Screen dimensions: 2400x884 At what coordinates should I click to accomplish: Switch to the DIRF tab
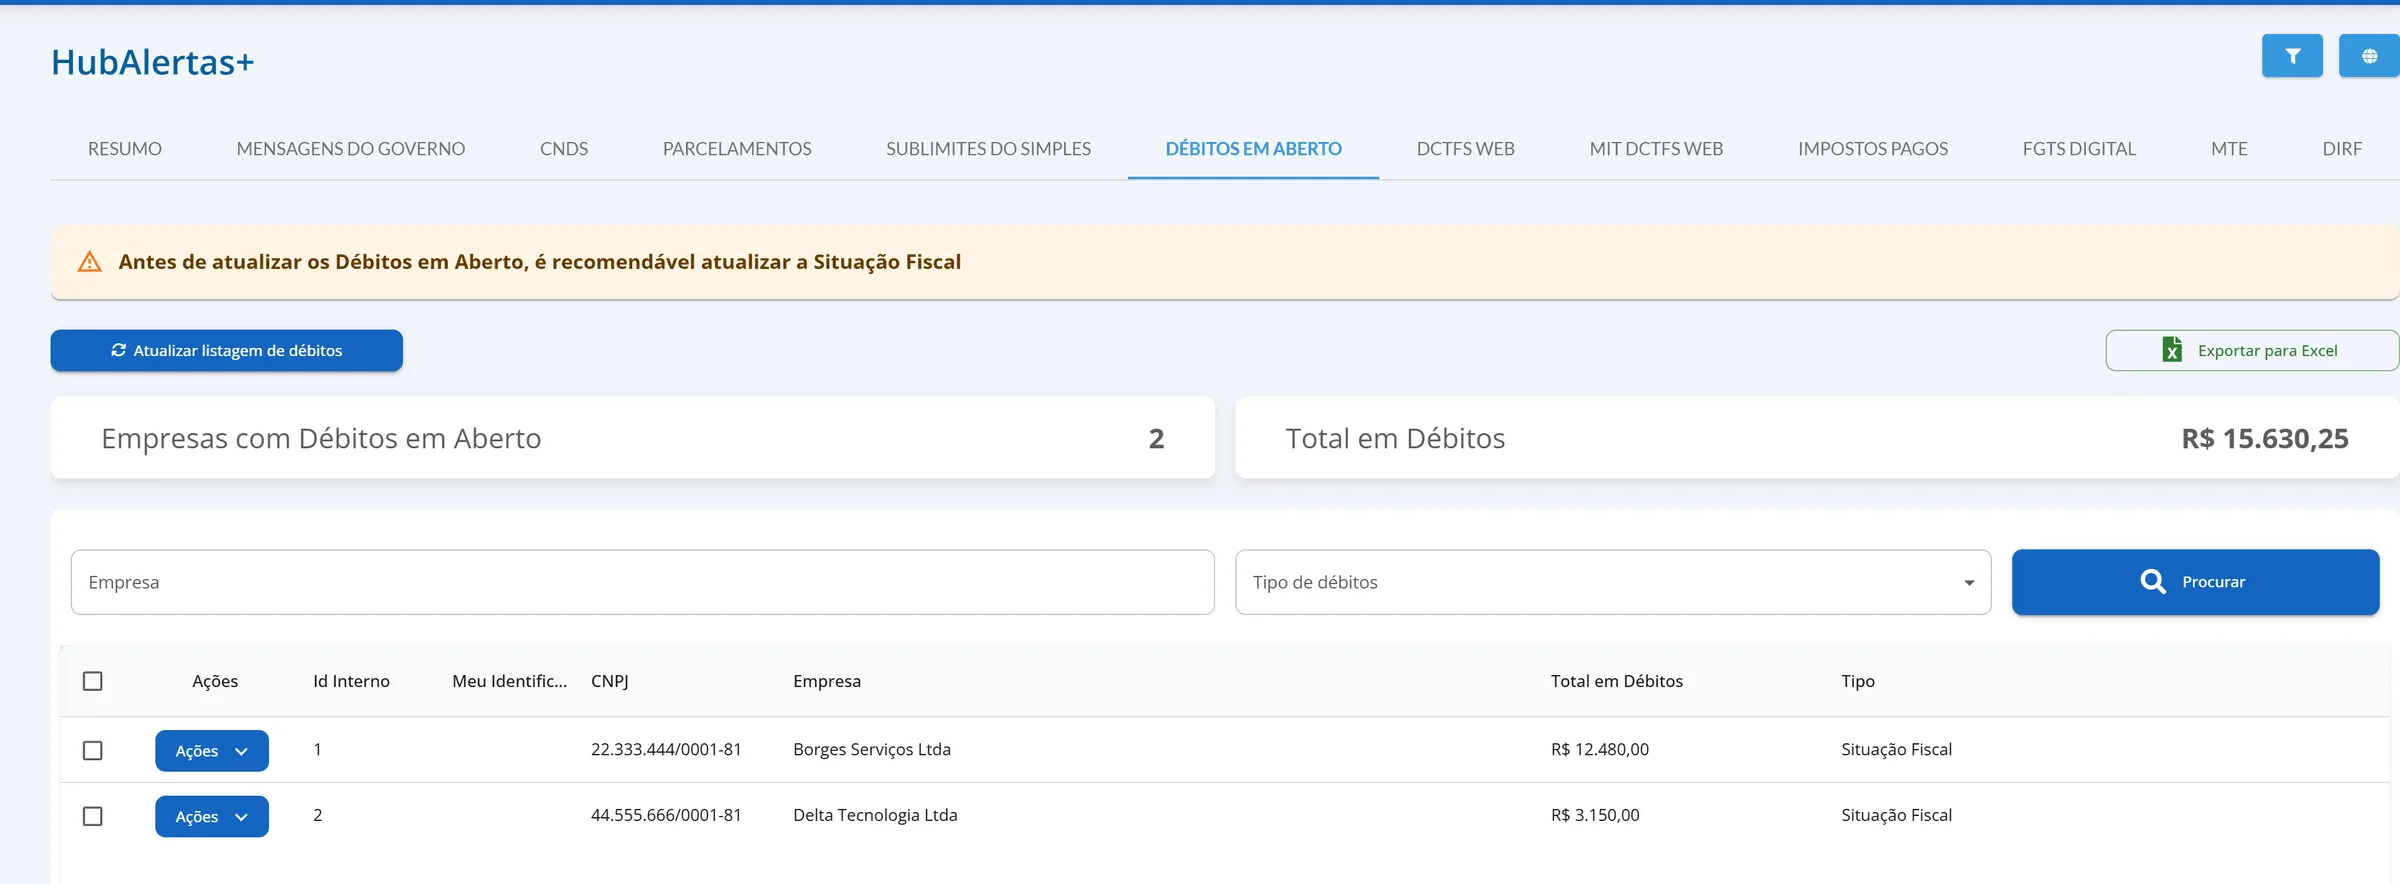tap(2342, 149)
